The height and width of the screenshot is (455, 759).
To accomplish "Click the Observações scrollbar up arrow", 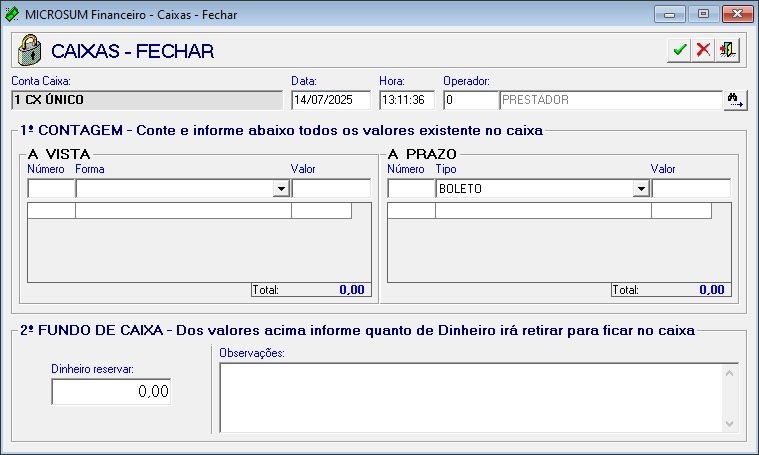I will pos(729,373).
